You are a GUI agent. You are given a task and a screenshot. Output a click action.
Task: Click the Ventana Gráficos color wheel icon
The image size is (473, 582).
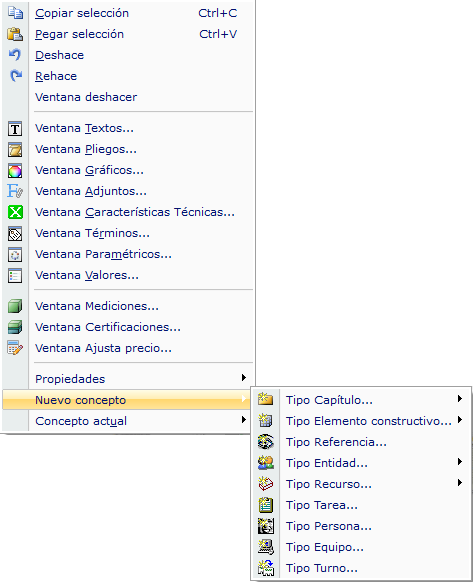tap(15, 171)
